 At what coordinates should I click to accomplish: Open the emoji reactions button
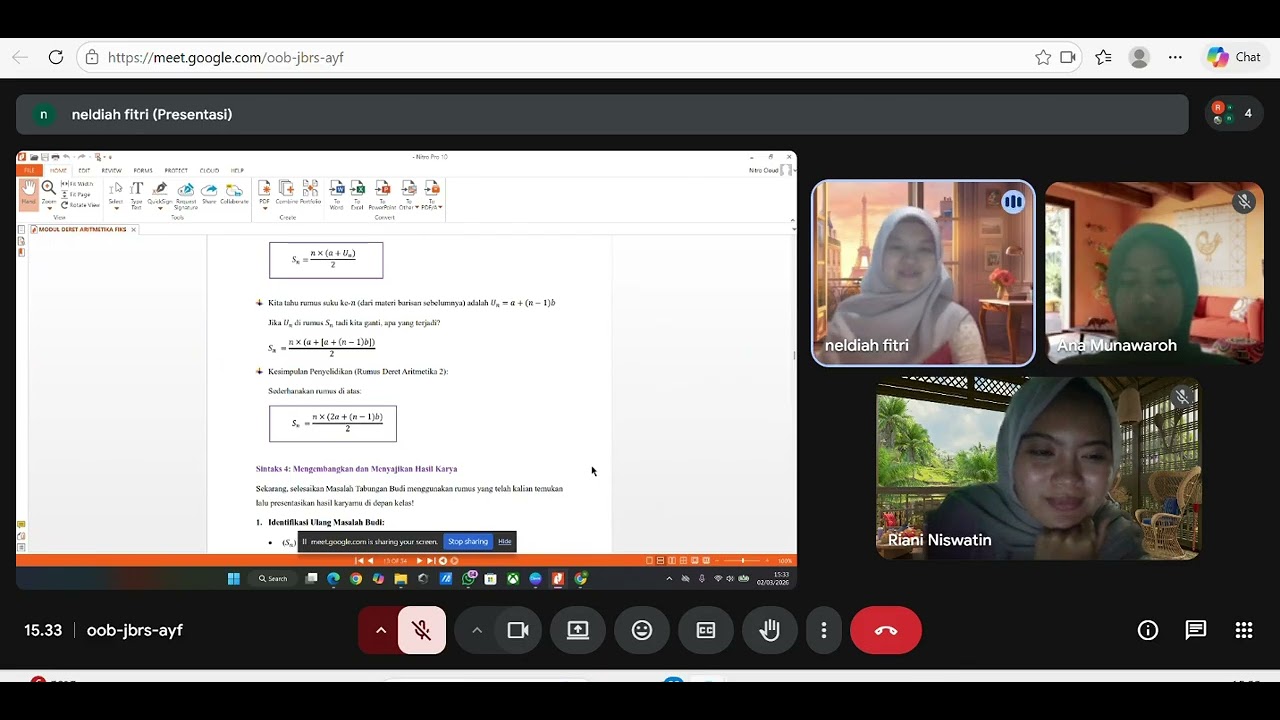pyautogui.click(x=642, y=630)
